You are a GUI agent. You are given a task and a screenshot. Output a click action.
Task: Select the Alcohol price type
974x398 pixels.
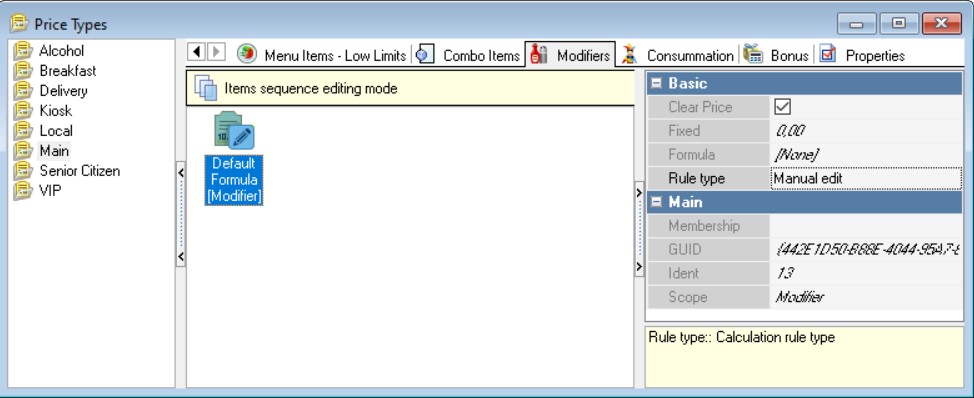[x=61, y=51]
